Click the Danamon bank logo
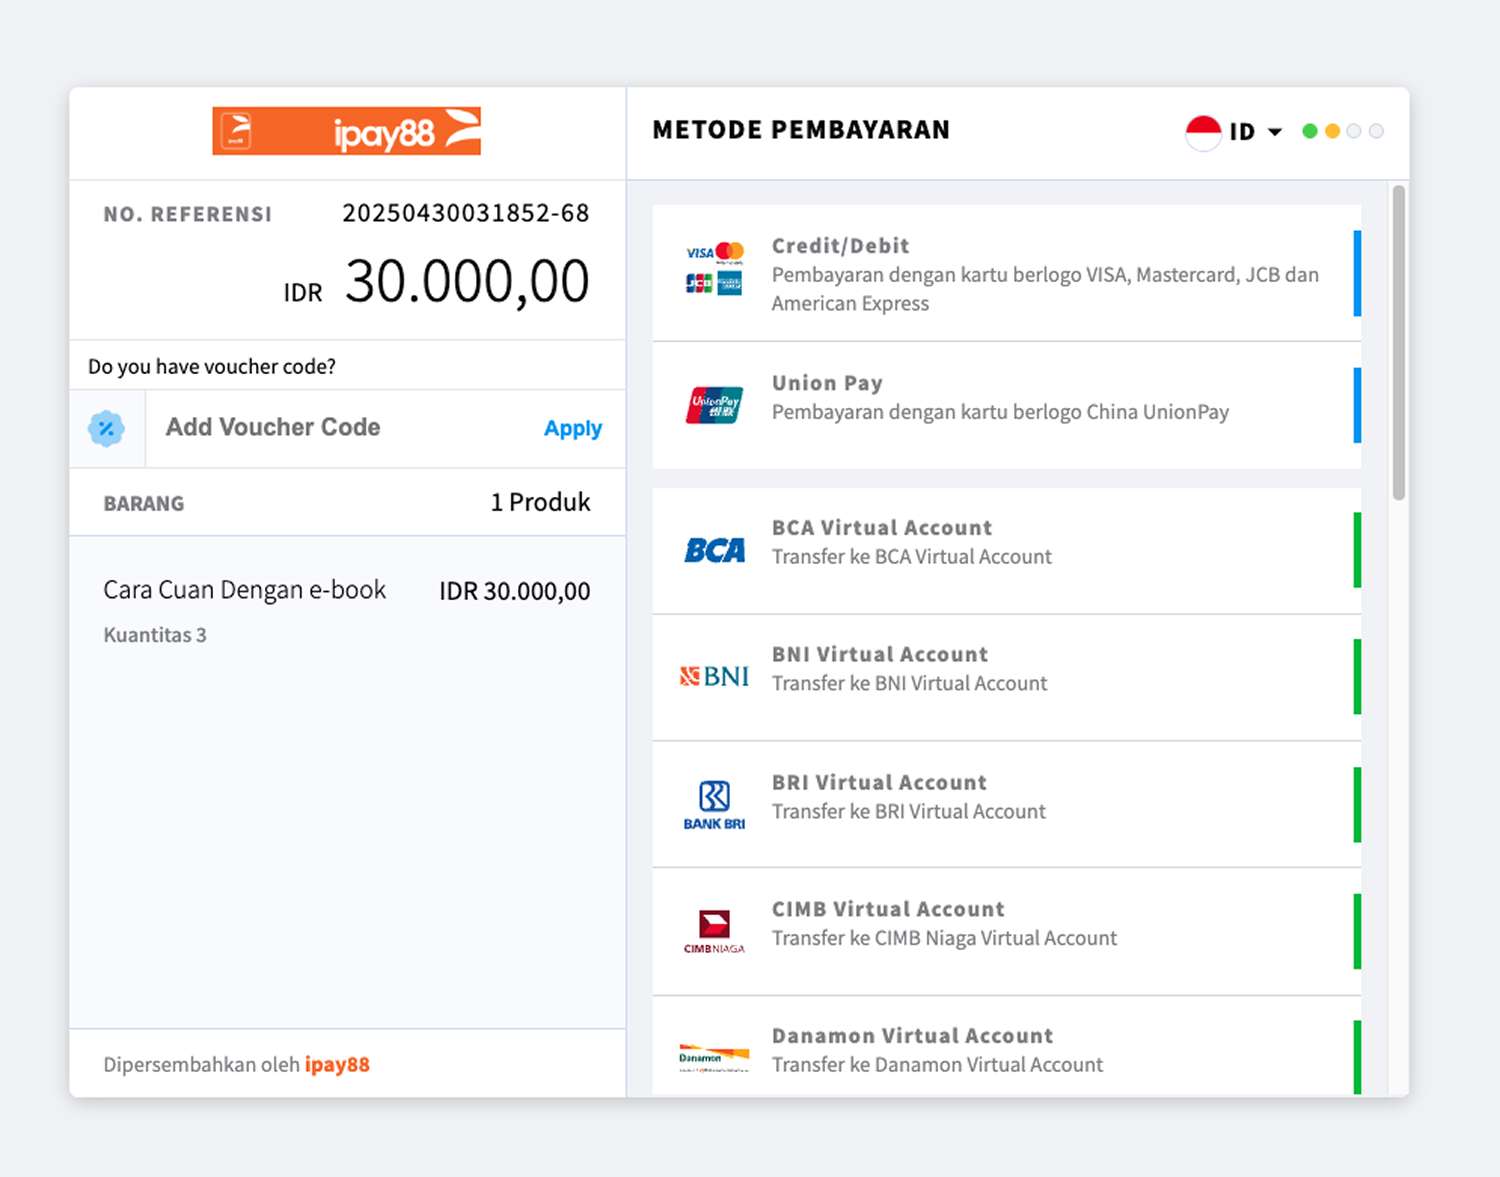Screen dimensions: 1500x1177 click(x=714, y=1058)
